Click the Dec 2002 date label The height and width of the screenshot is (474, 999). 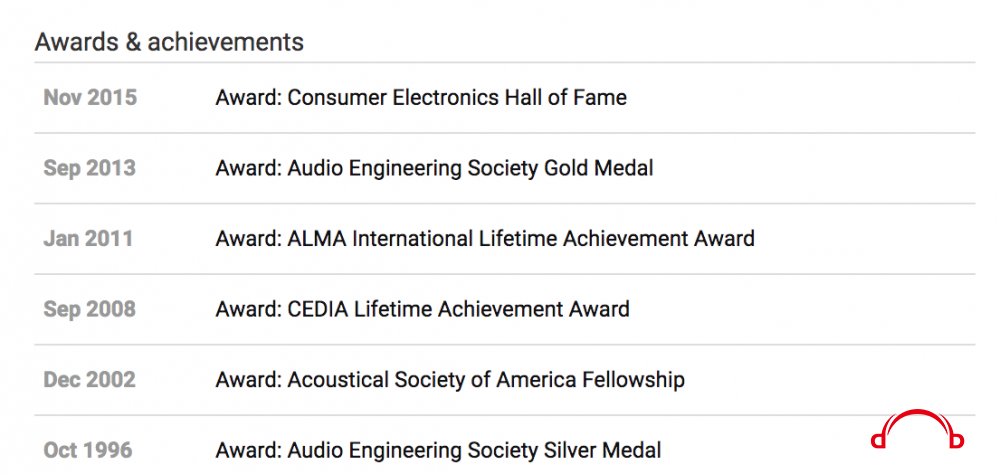click(89, 380)
